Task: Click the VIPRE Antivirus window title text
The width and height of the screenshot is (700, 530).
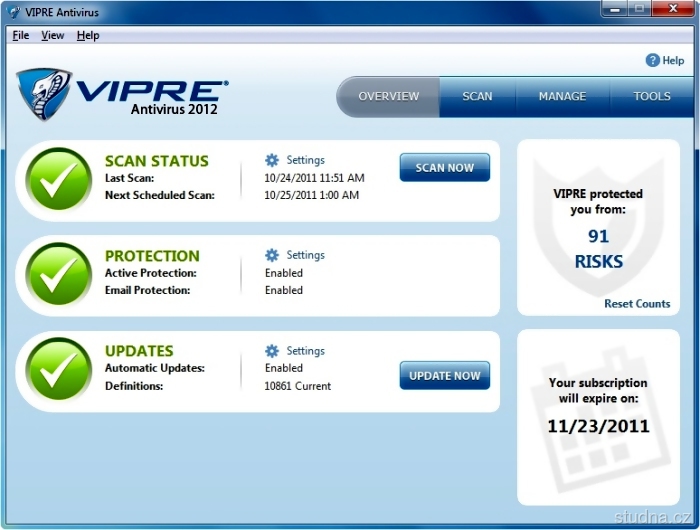Action: click(x=62, y=12)
